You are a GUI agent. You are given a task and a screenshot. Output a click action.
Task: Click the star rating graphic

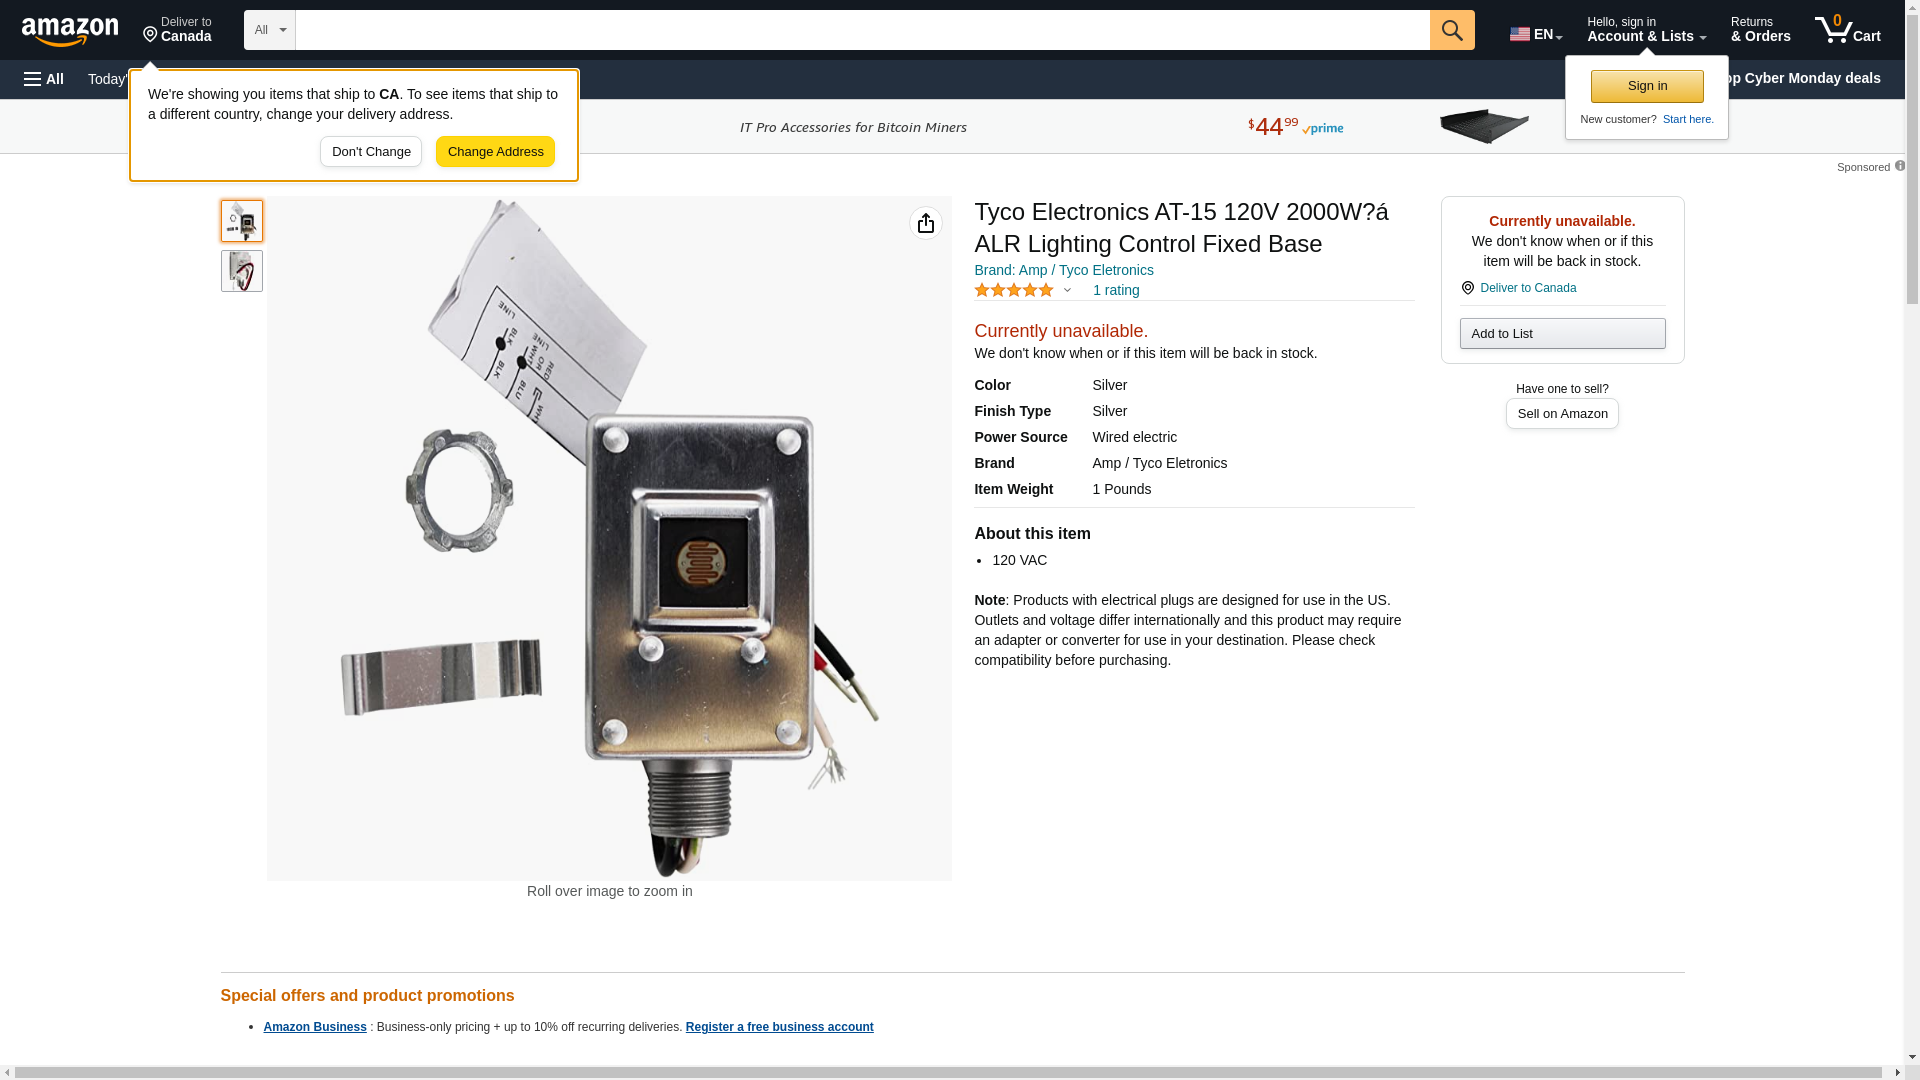(1013, 290)
